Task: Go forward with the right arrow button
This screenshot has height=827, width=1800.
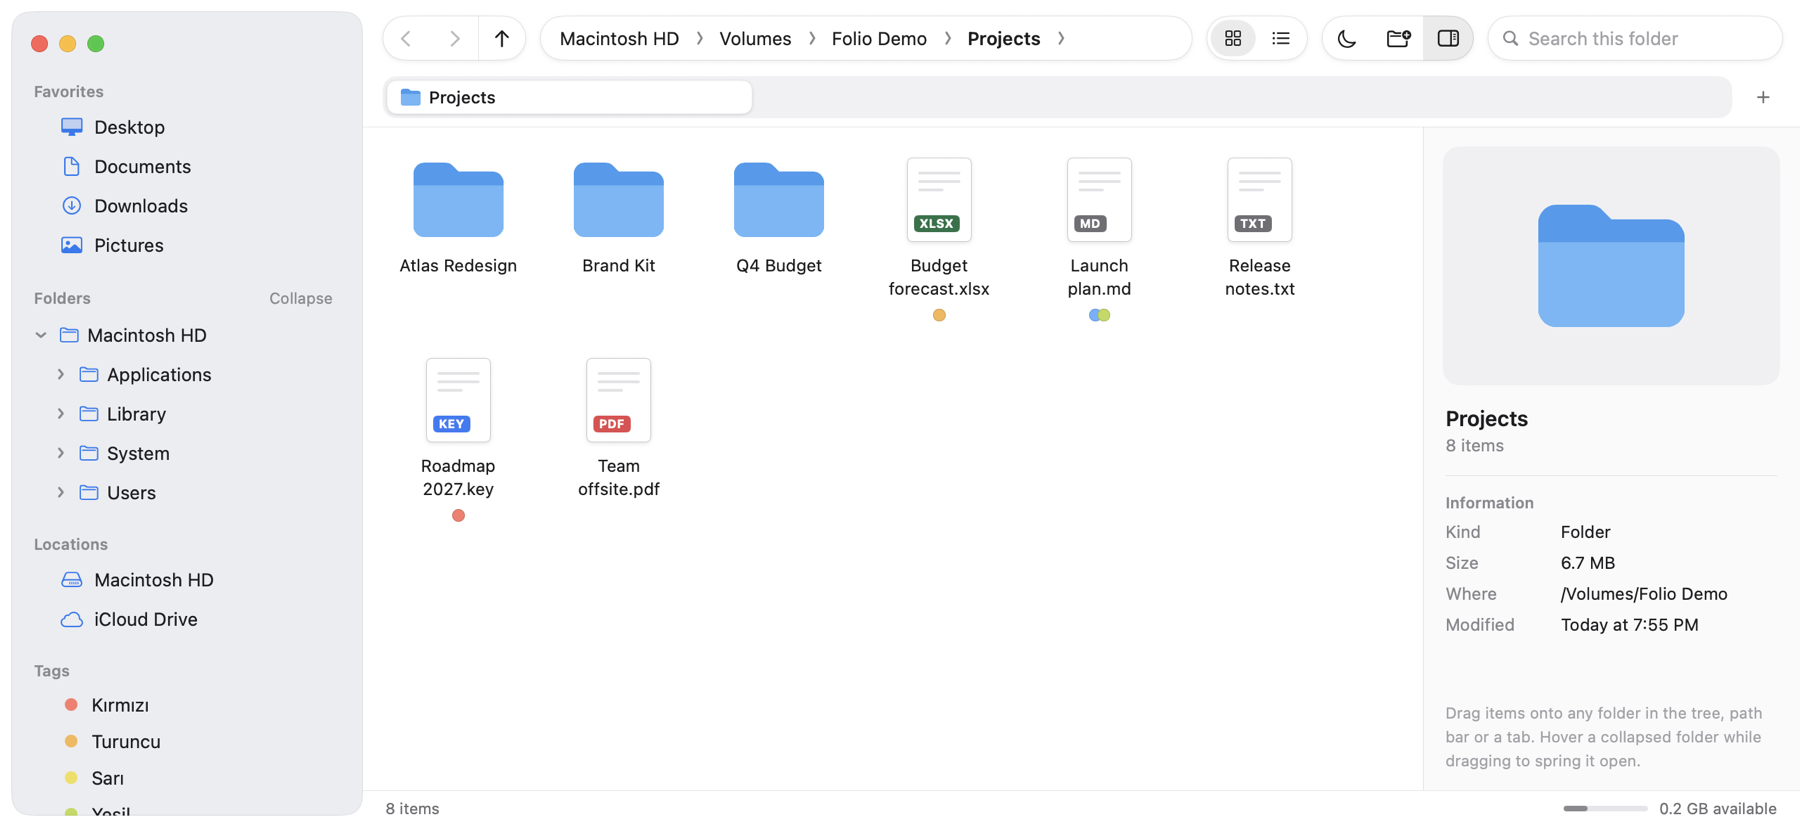Action: (x=454, y=39)
